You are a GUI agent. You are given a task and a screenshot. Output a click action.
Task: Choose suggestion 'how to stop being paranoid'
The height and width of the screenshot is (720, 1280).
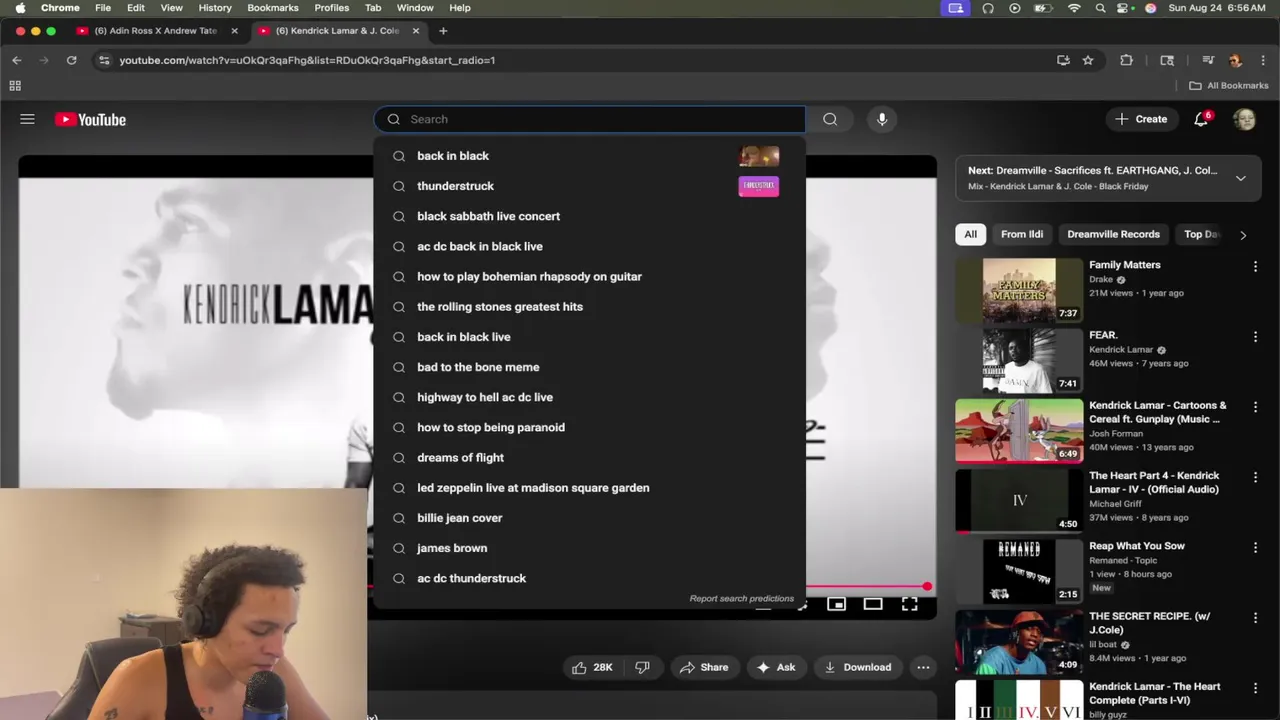coord(589,427)
